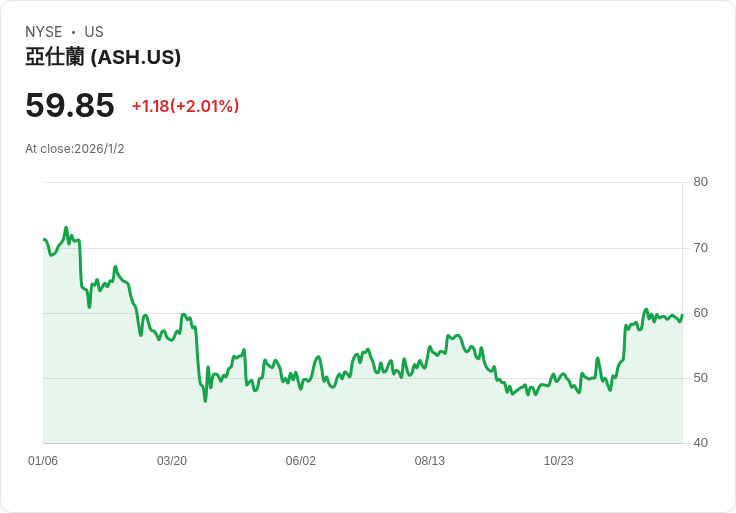Click the highest peak of the price line
Image resolution: width=736 pixels, height=513 pixels.
(66, 228)
